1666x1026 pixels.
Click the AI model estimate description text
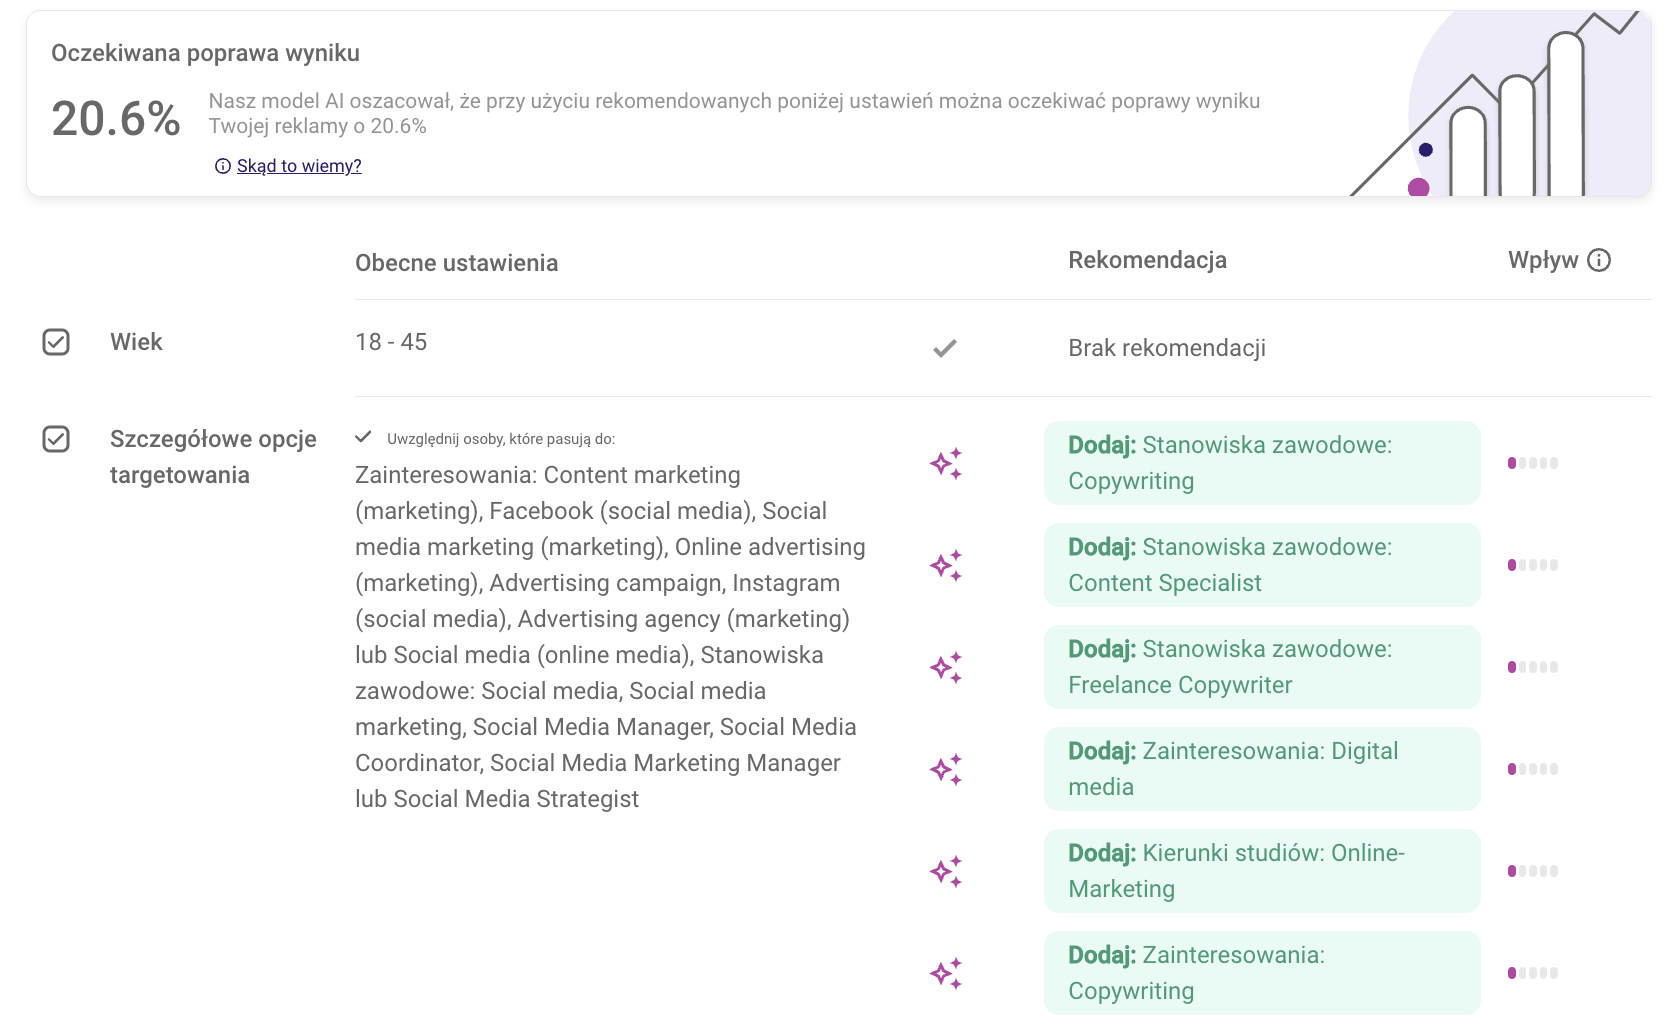point(734,113)
